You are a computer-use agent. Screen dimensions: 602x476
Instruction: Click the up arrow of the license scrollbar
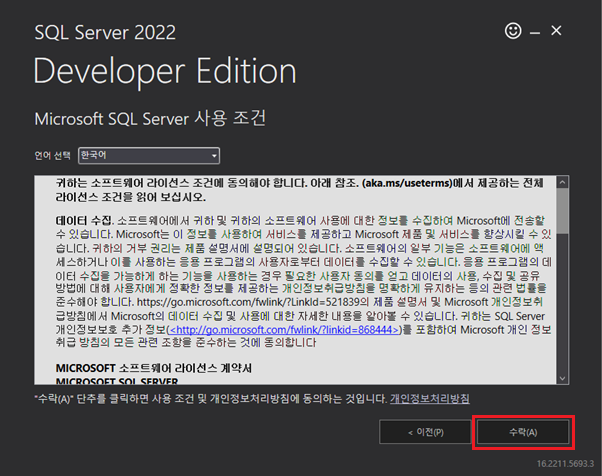pos(562,182)
